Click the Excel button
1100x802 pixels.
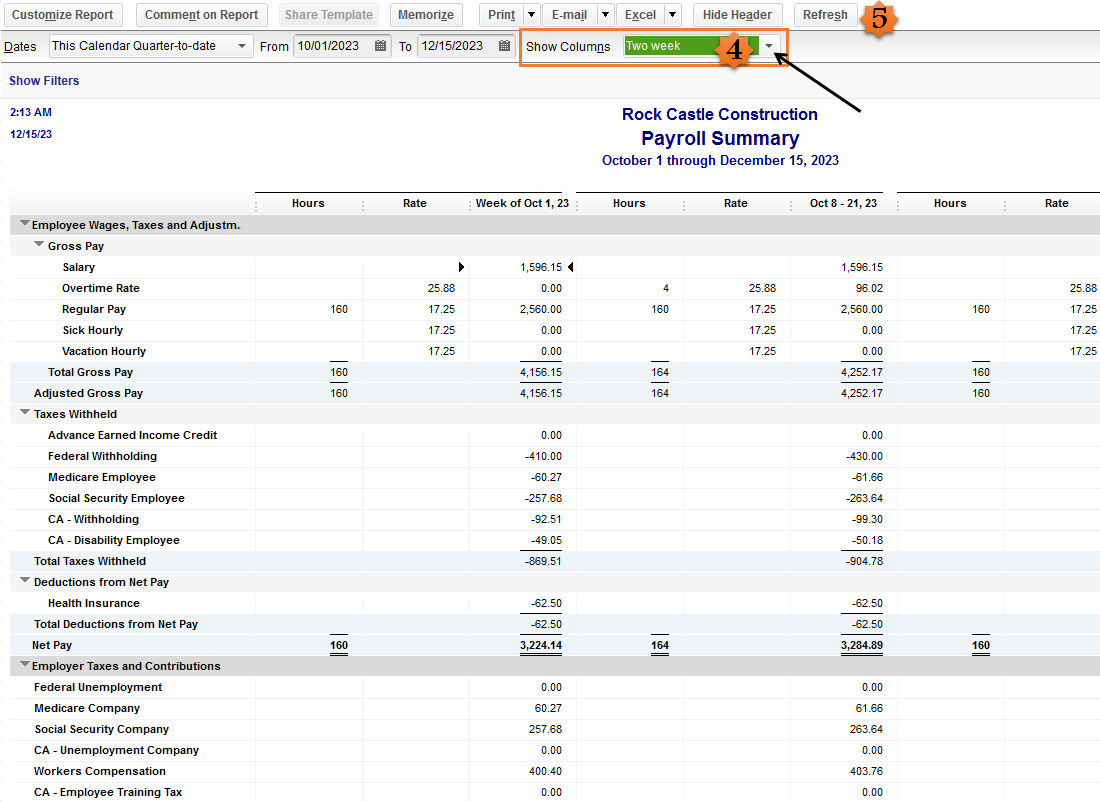(640, 15)
